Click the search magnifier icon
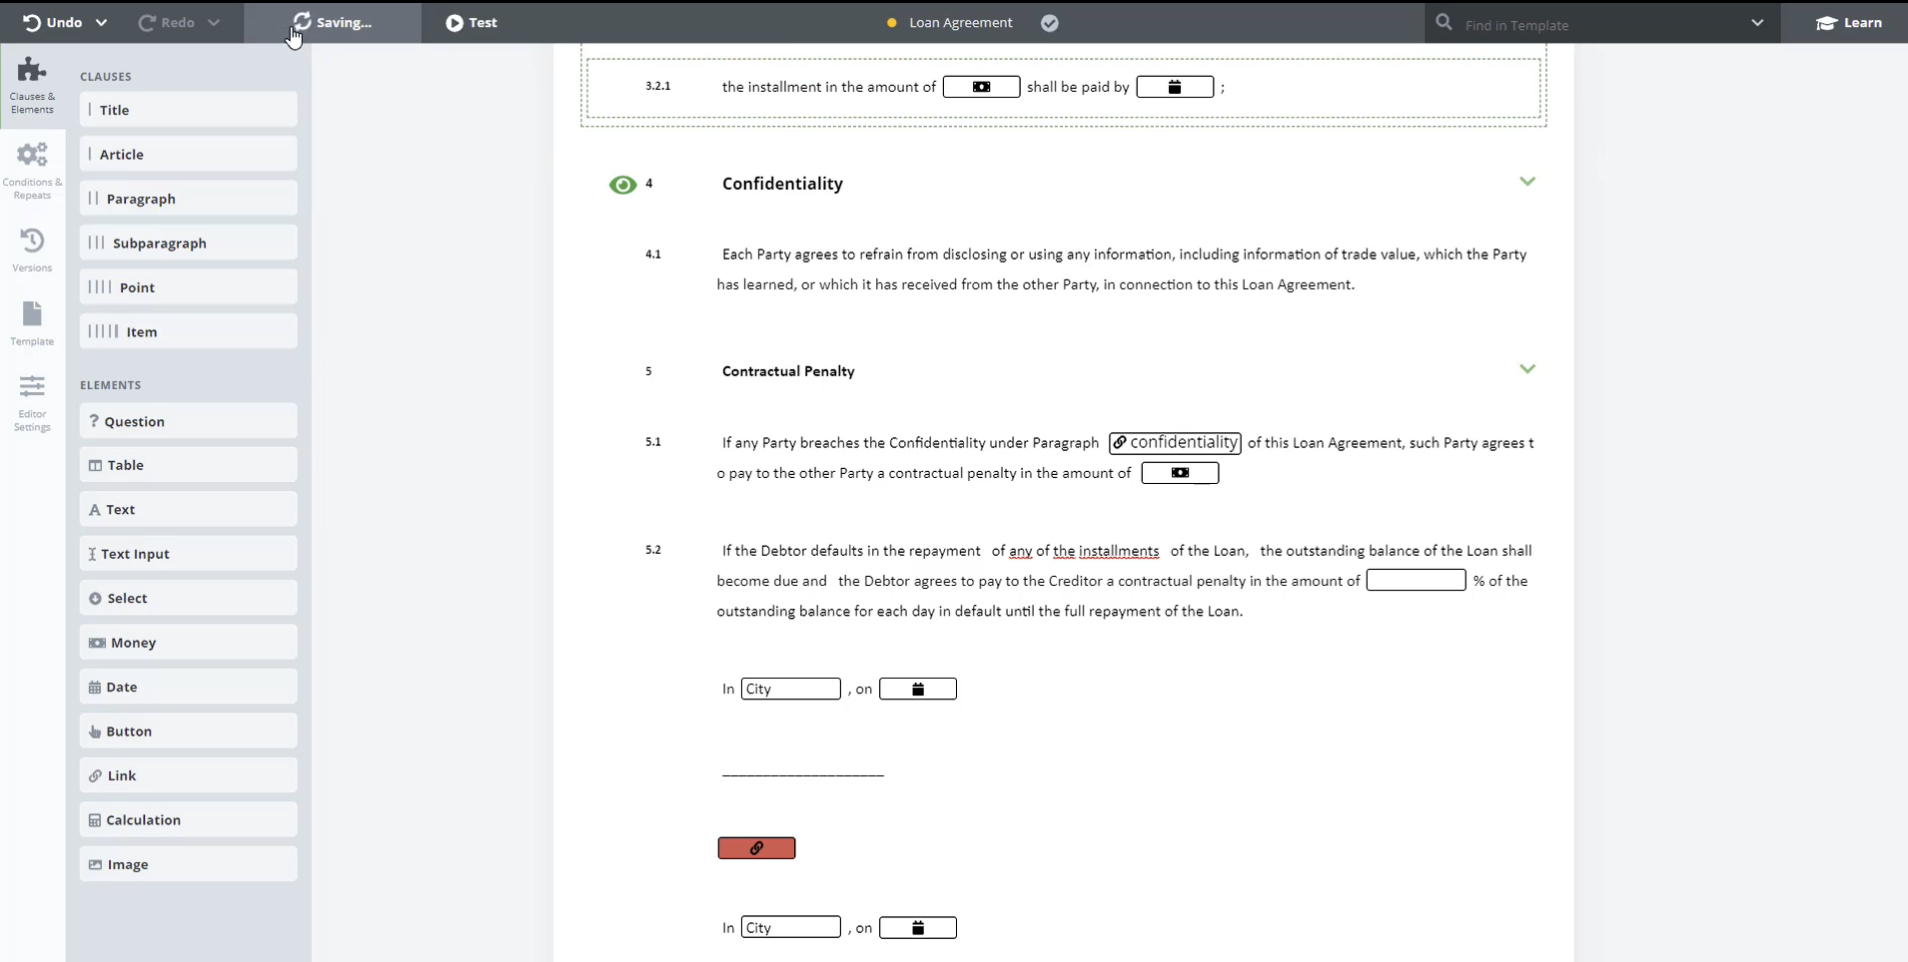 (x=1444, y=22)
